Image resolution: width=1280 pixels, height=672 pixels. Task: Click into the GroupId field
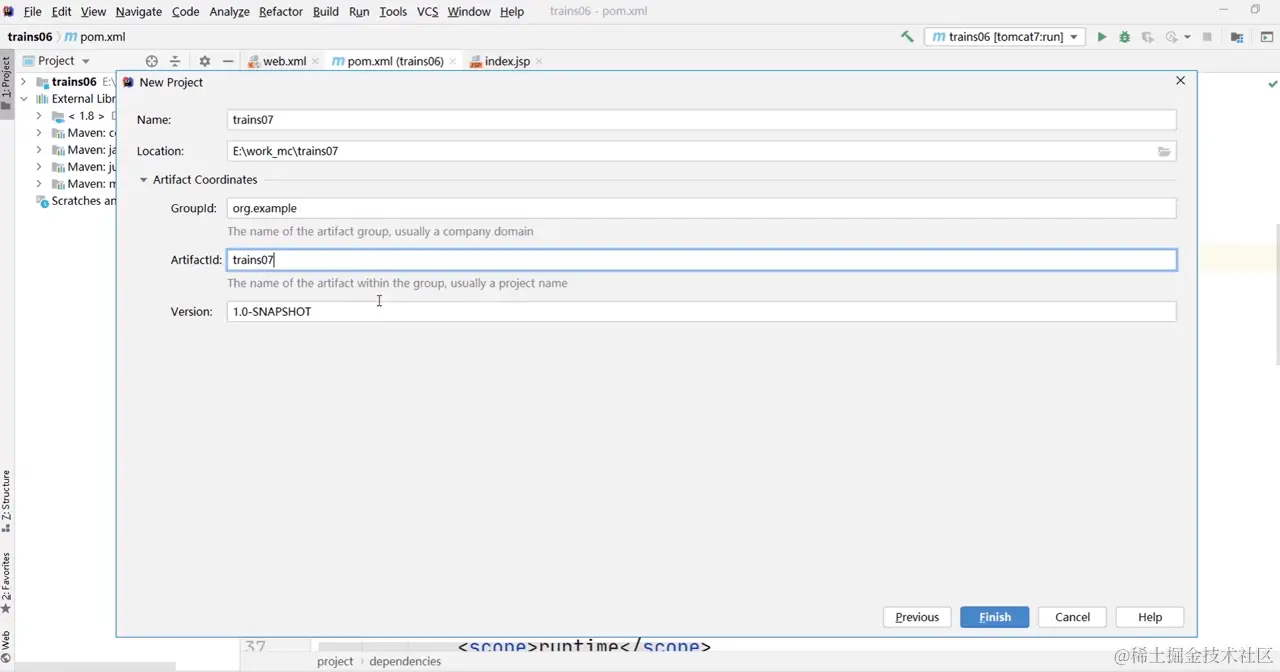click(701, 208)
